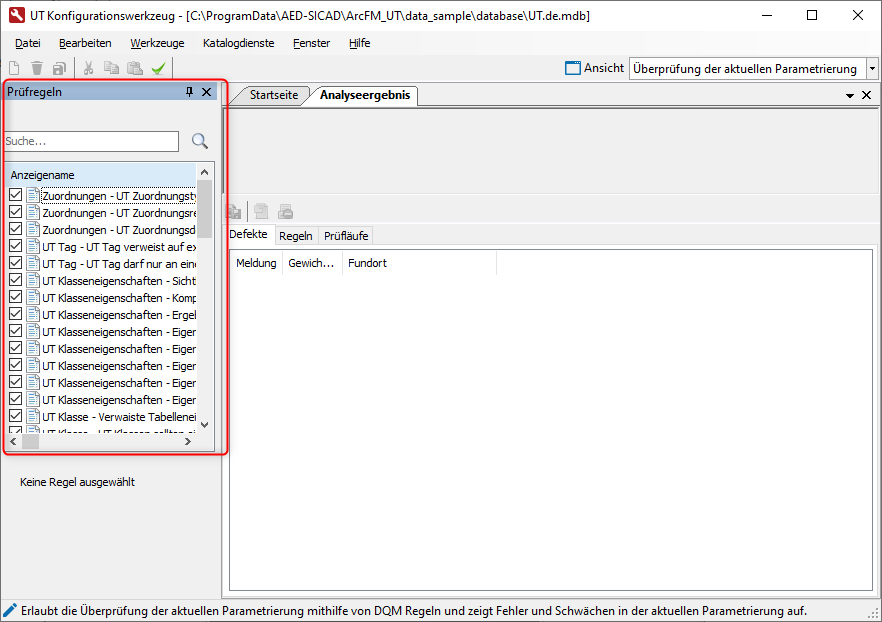Click the app wrench icon in title bar
The width and height of the screenshot is (882, 622).
(x=16, y=15)
